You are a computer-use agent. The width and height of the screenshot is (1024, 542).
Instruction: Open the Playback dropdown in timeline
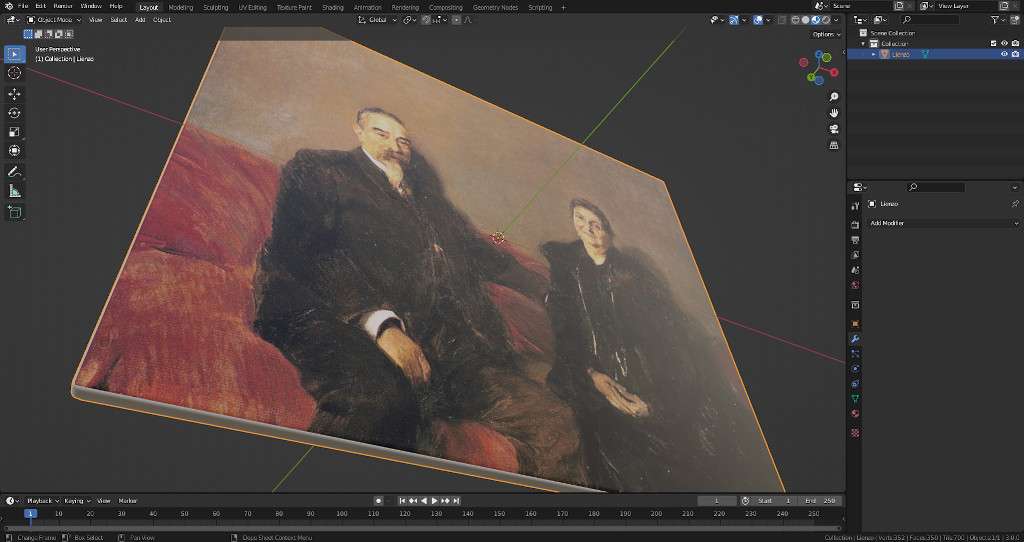click(43, 501)
